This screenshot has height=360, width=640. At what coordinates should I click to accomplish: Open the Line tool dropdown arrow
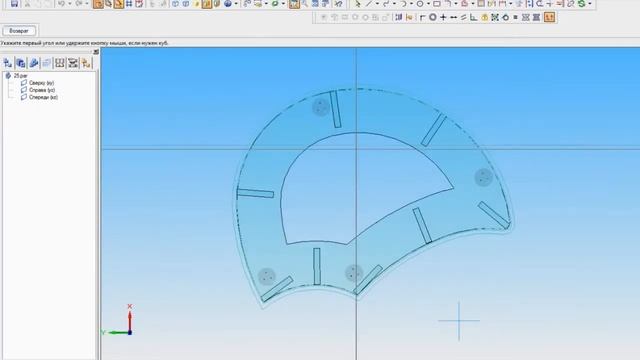coord(377,4)
